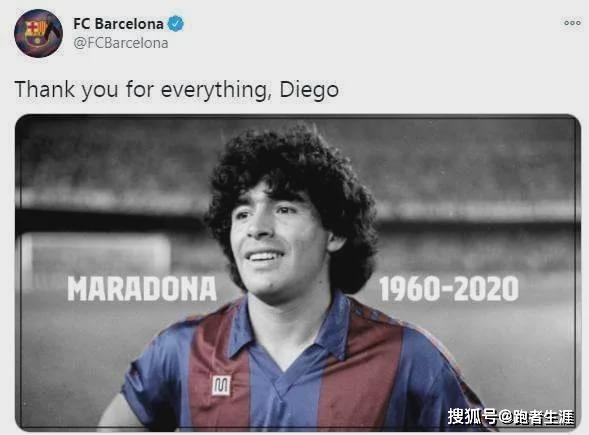The image size is (589, 435).
Task: Click the Barcelona crest inside the avatar
Action: [x=36, y=32]
